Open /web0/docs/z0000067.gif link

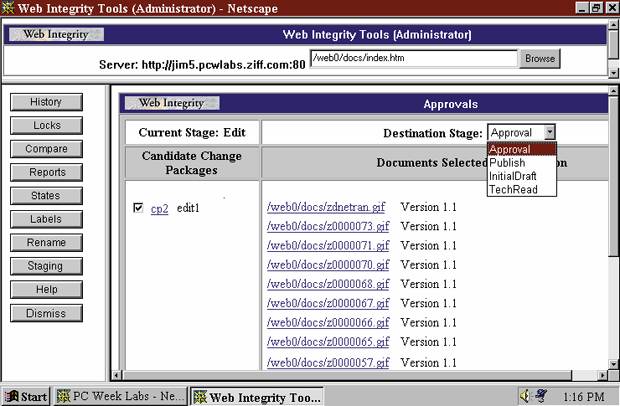pyautogui.click(x=328, y=304)
